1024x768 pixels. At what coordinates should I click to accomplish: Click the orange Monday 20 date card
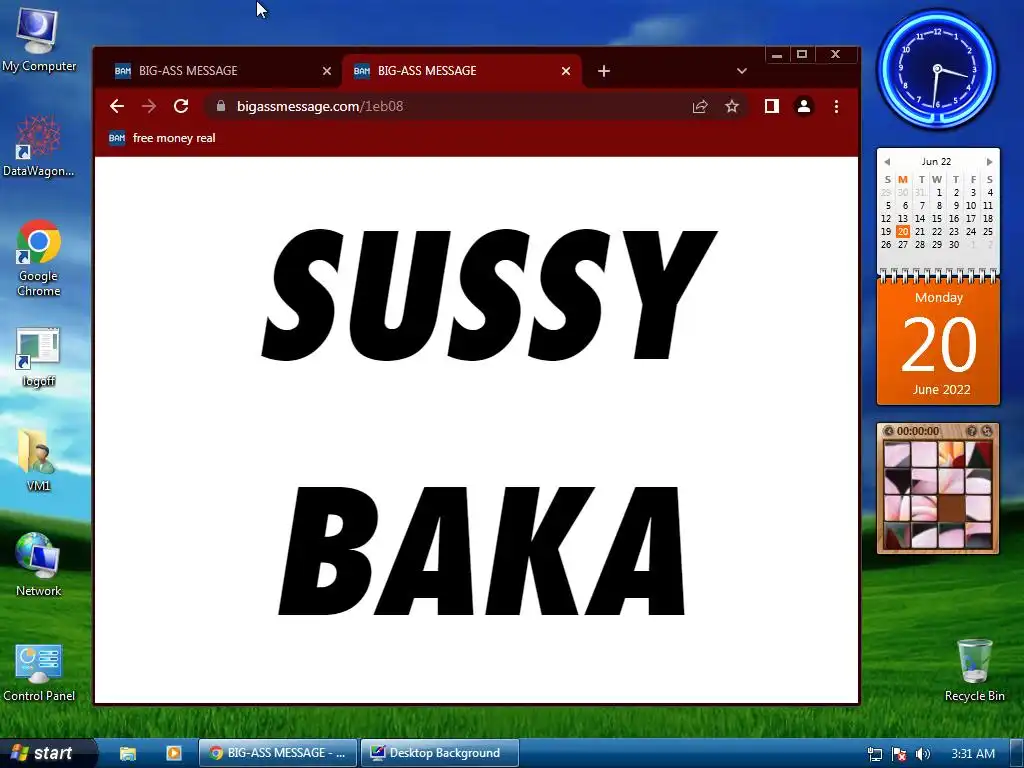point(938,342)
